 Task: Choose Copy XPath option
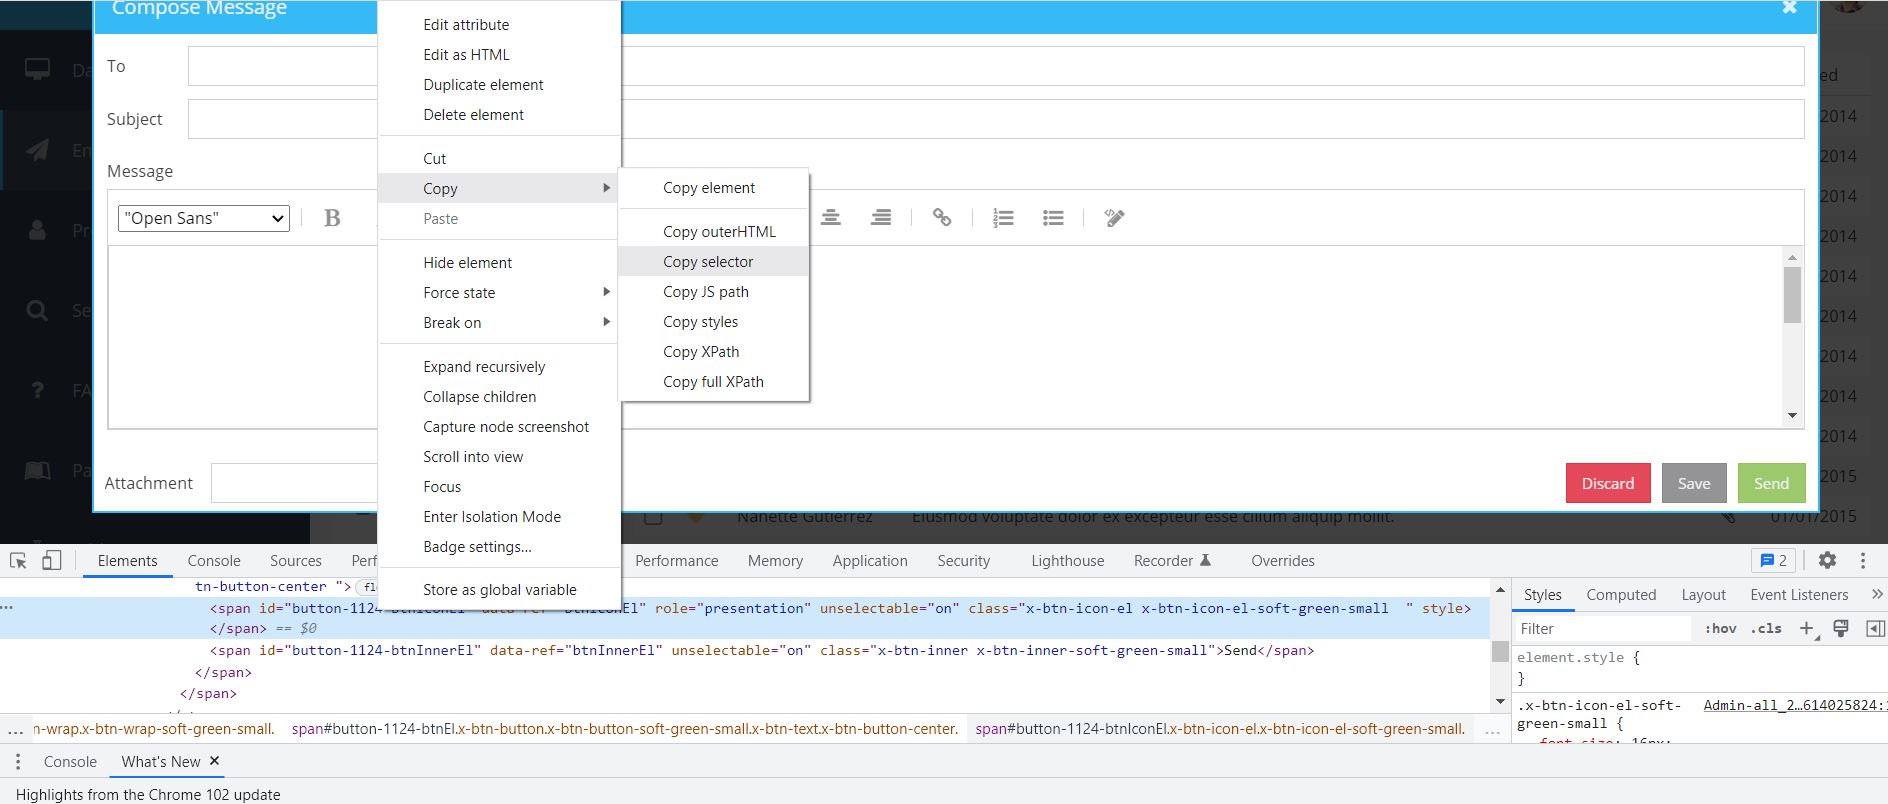click(x=713, y=352)
